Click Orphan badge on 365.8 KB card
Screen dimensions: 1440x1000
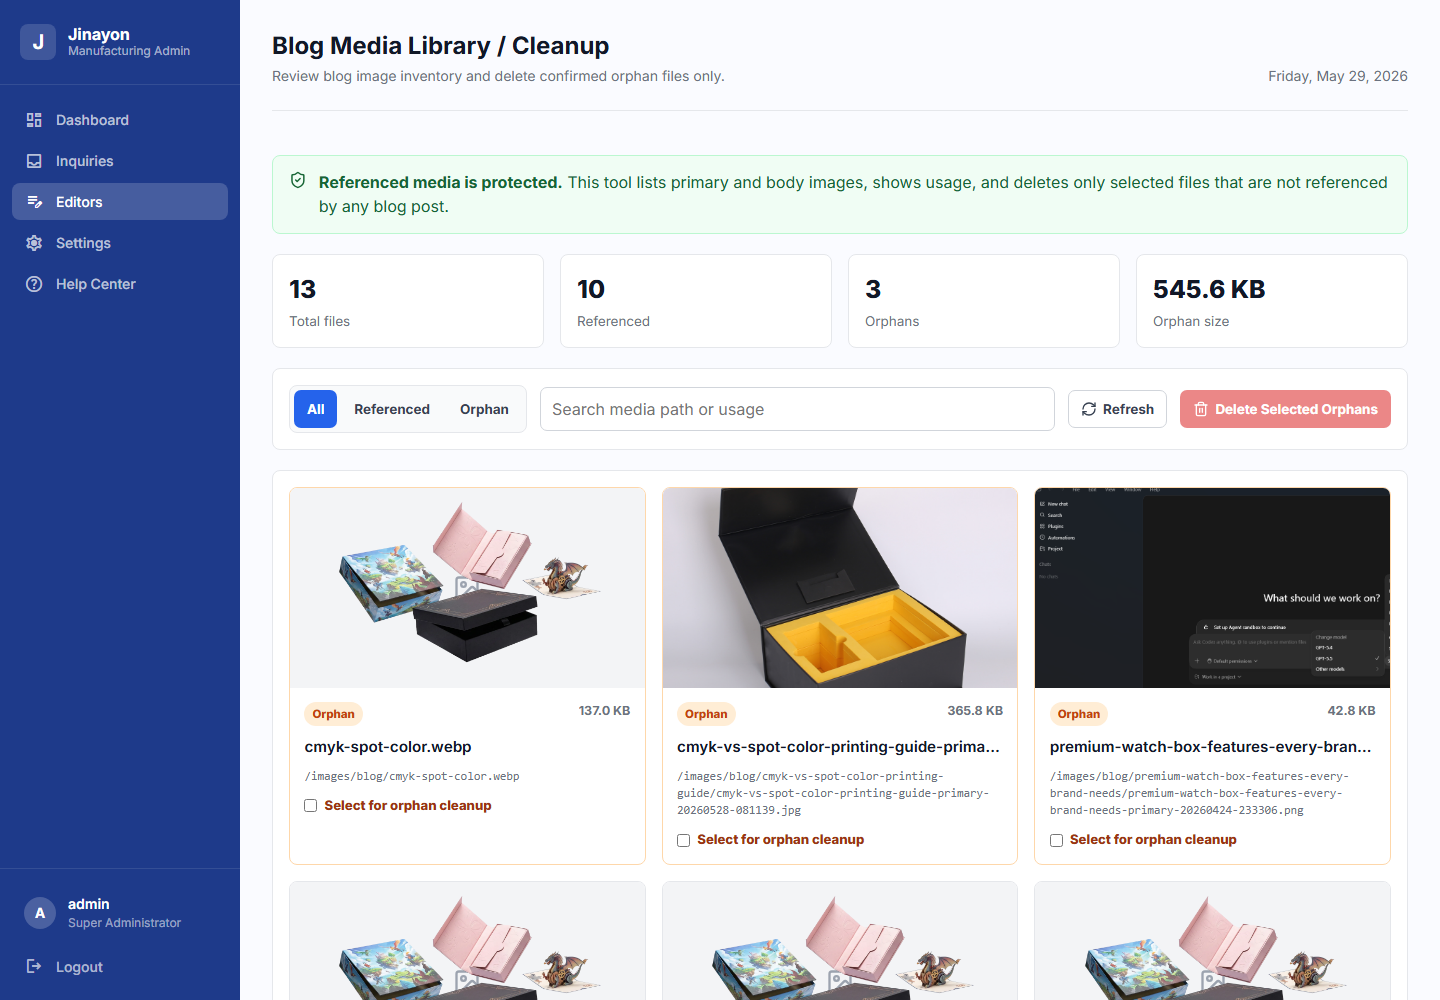(x=706, y=714)
